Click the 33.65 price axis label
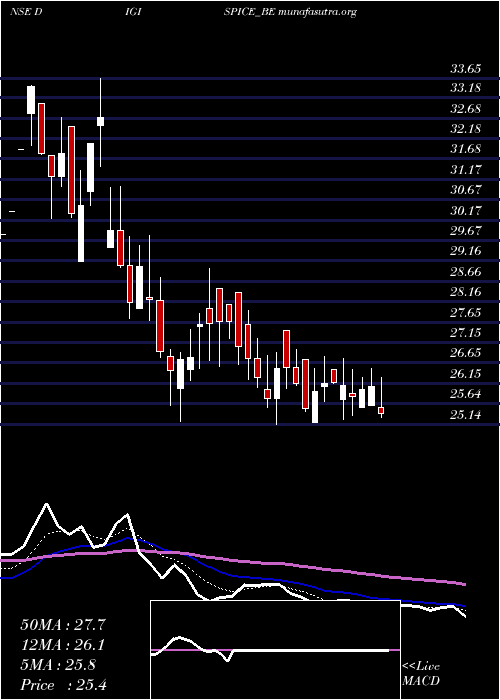 (465, 69)
